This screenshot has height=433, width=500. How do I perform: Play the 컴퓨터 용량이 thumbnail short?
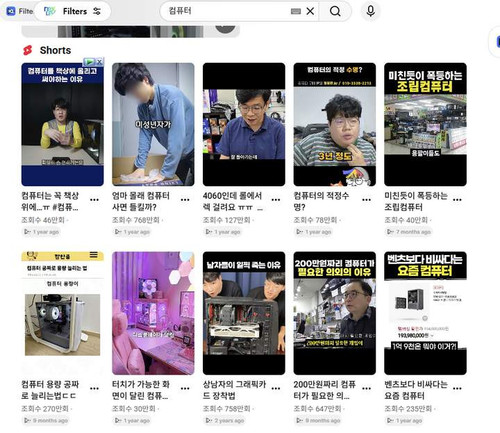tap(63, 313)
